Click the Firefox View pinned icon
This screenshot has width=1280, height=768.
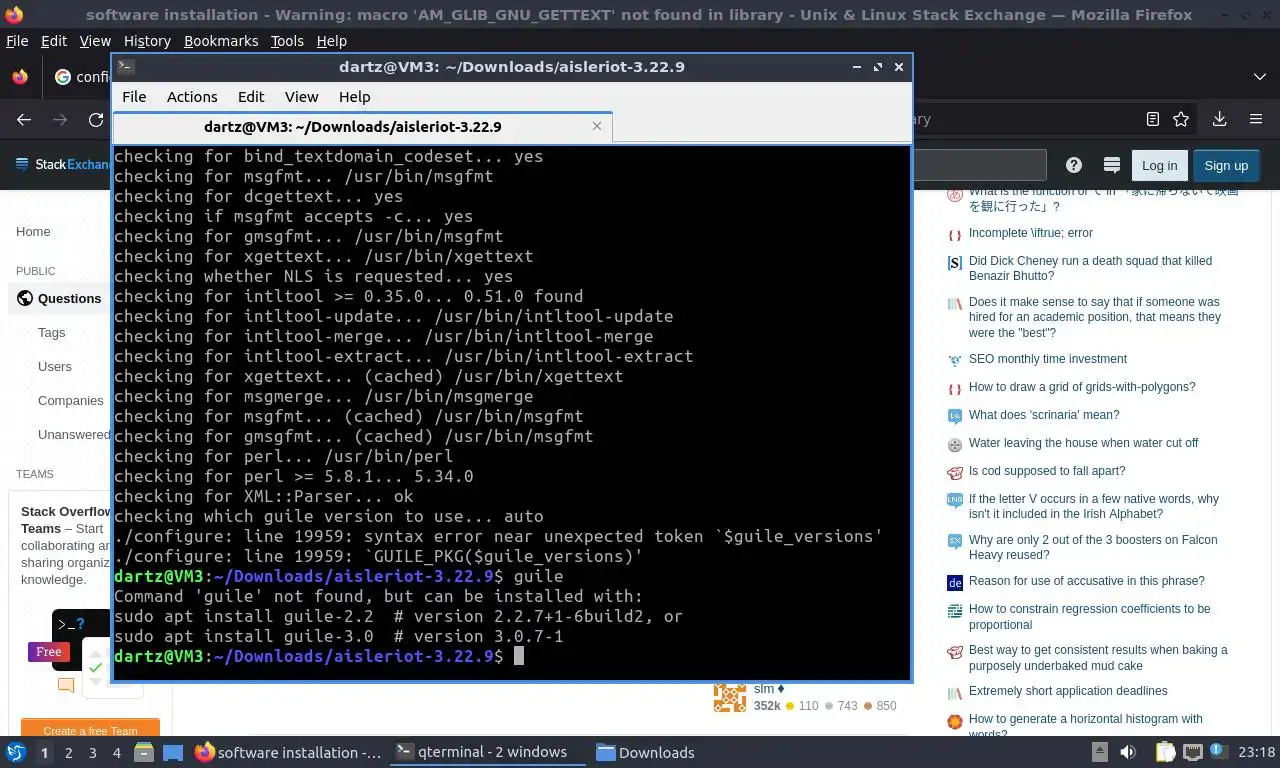(x=20, y=76)
